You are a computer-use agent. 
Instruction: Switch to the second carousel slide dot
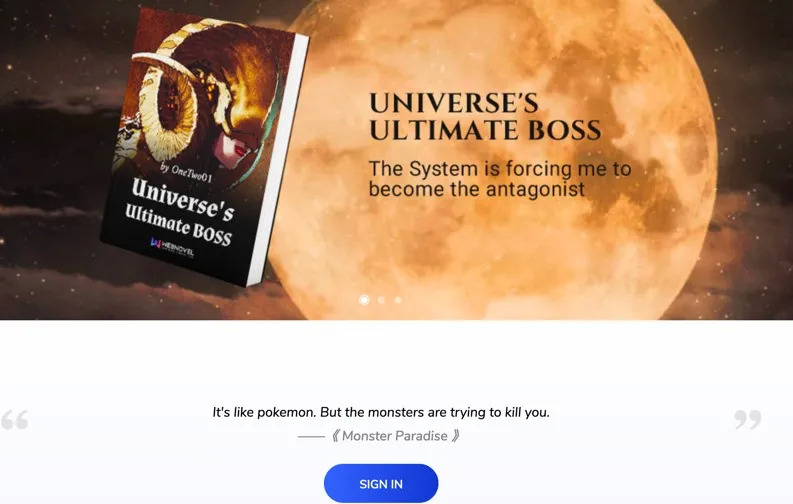pos(381,300)
